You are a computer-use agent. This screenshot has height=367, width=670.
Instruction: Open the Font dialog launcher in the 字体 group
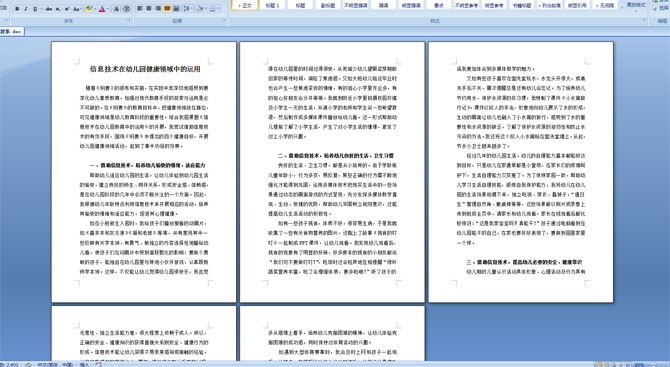tap(129, 20)
